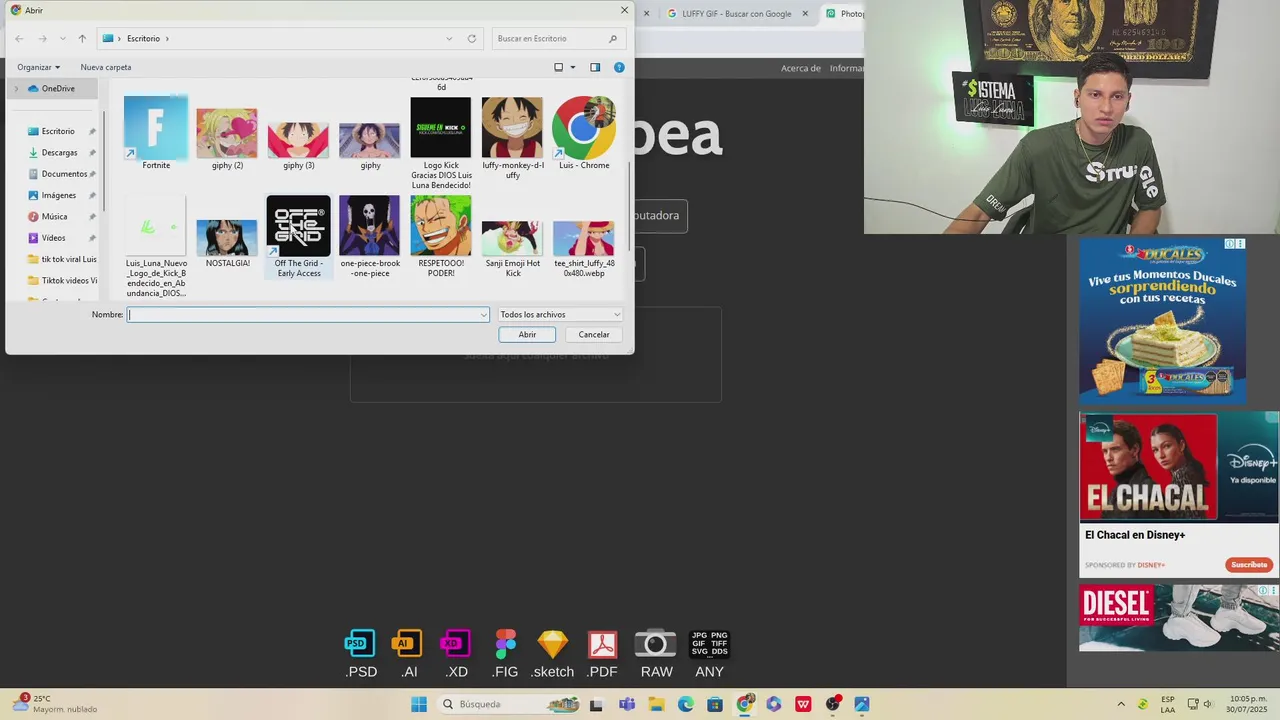Image resolution: width=1280 pixels, height=720 pixels.
Task: Click the .PDF format icon
Action: 602,654
